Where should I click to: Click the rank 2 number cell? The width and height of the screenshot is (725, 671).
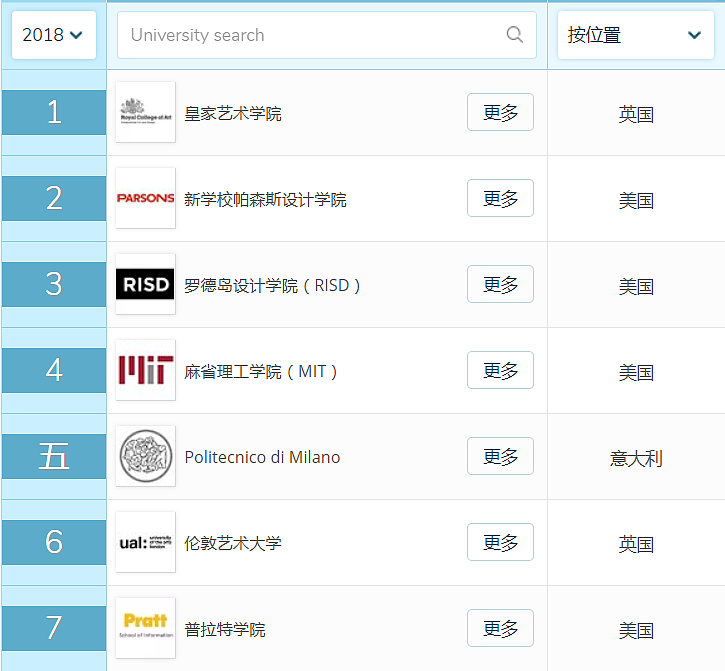tap(54, 198)
